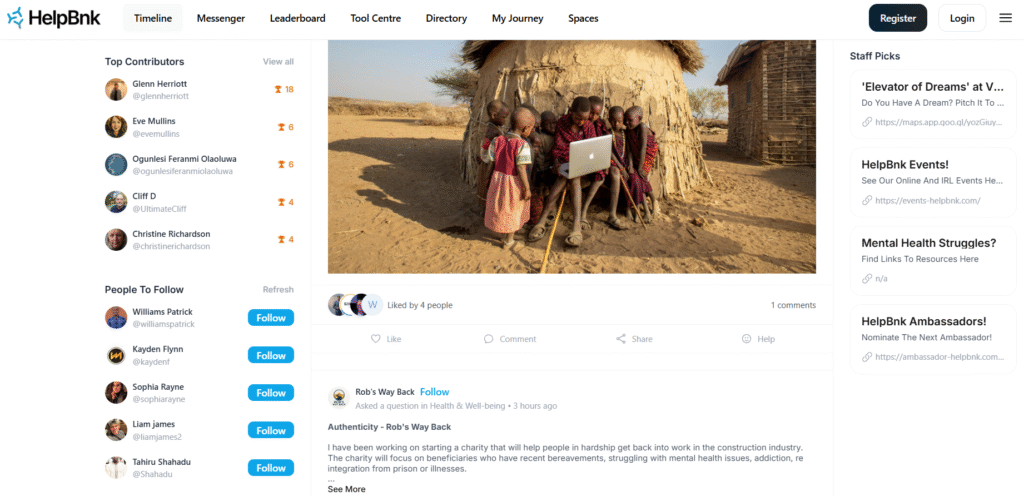Open the Messenger tab
The height and width of the screenshot is (496, 1024).
221,18
